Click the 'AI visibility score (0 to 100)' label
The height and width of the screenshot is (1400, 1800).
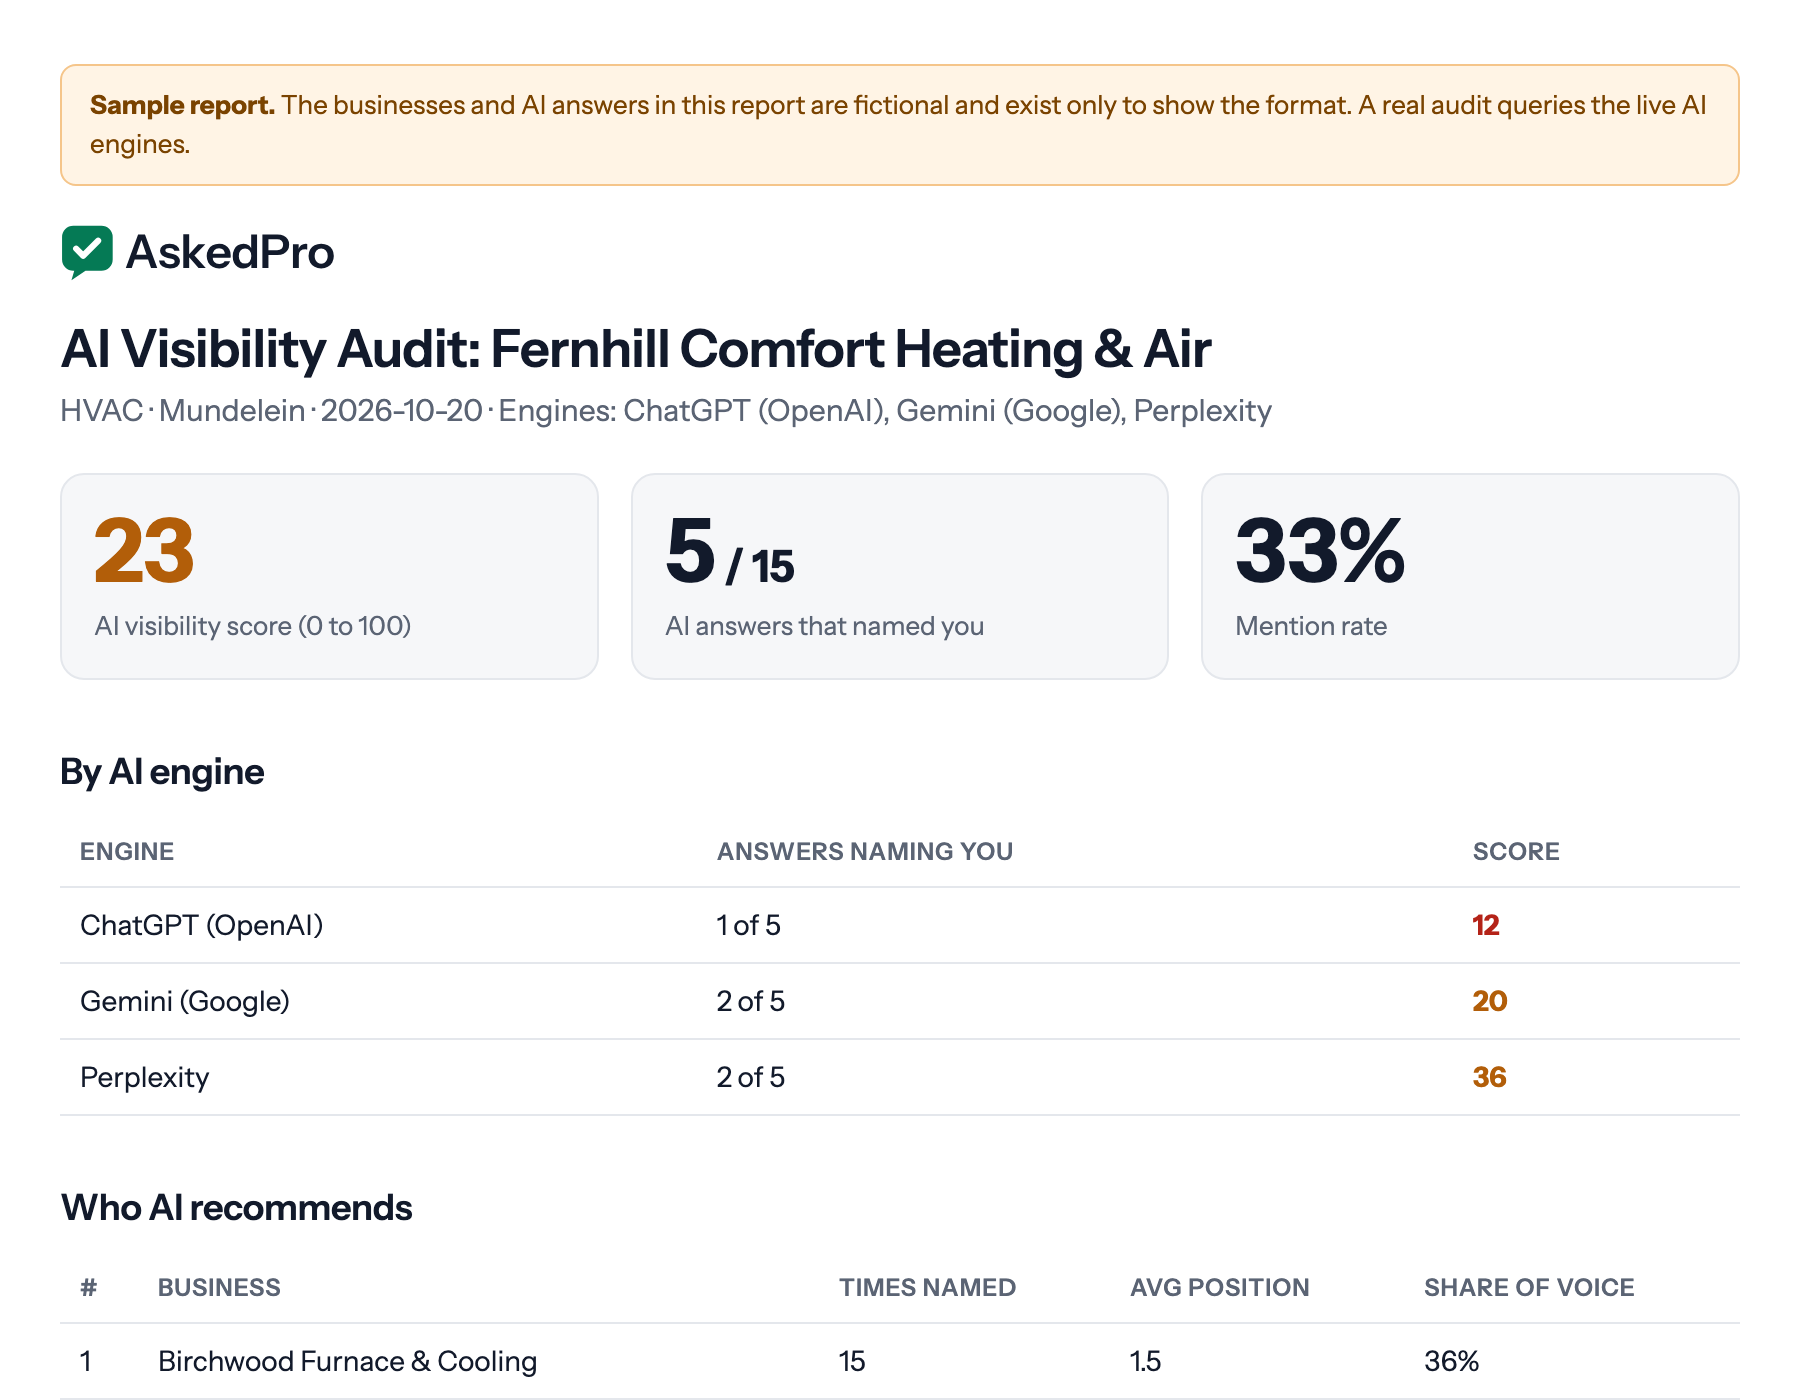(253, 626)
